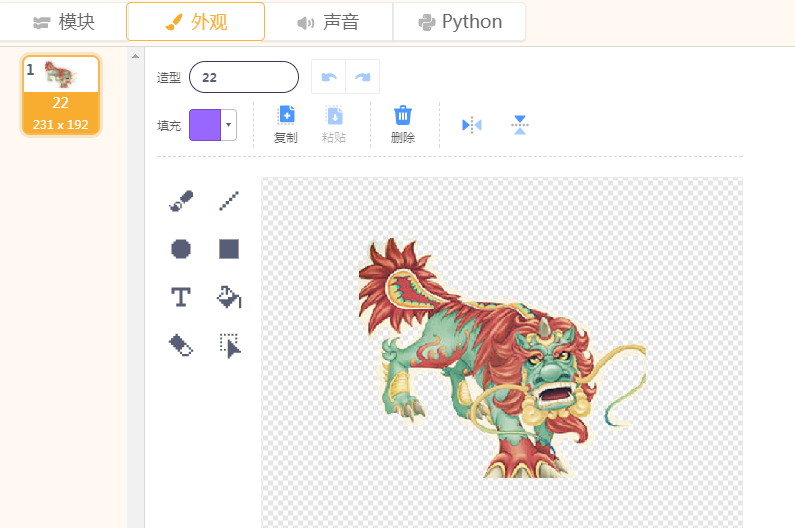Screen dimensions: 795x528
Task: Undo the last edit
Action: pos(329,77)
